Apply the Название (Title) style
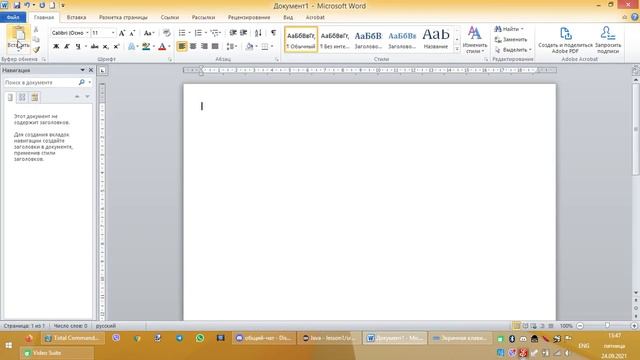Image resolution: width=640 pixels, height=360 pixels. point(436,40)
